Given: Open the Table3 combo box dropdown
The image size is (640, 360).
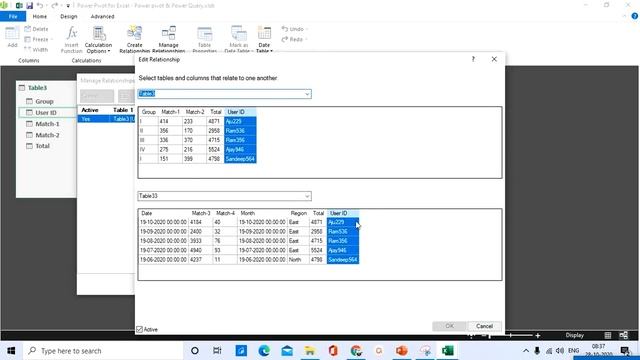Looking at the screenshot, I should pos(307,94).
